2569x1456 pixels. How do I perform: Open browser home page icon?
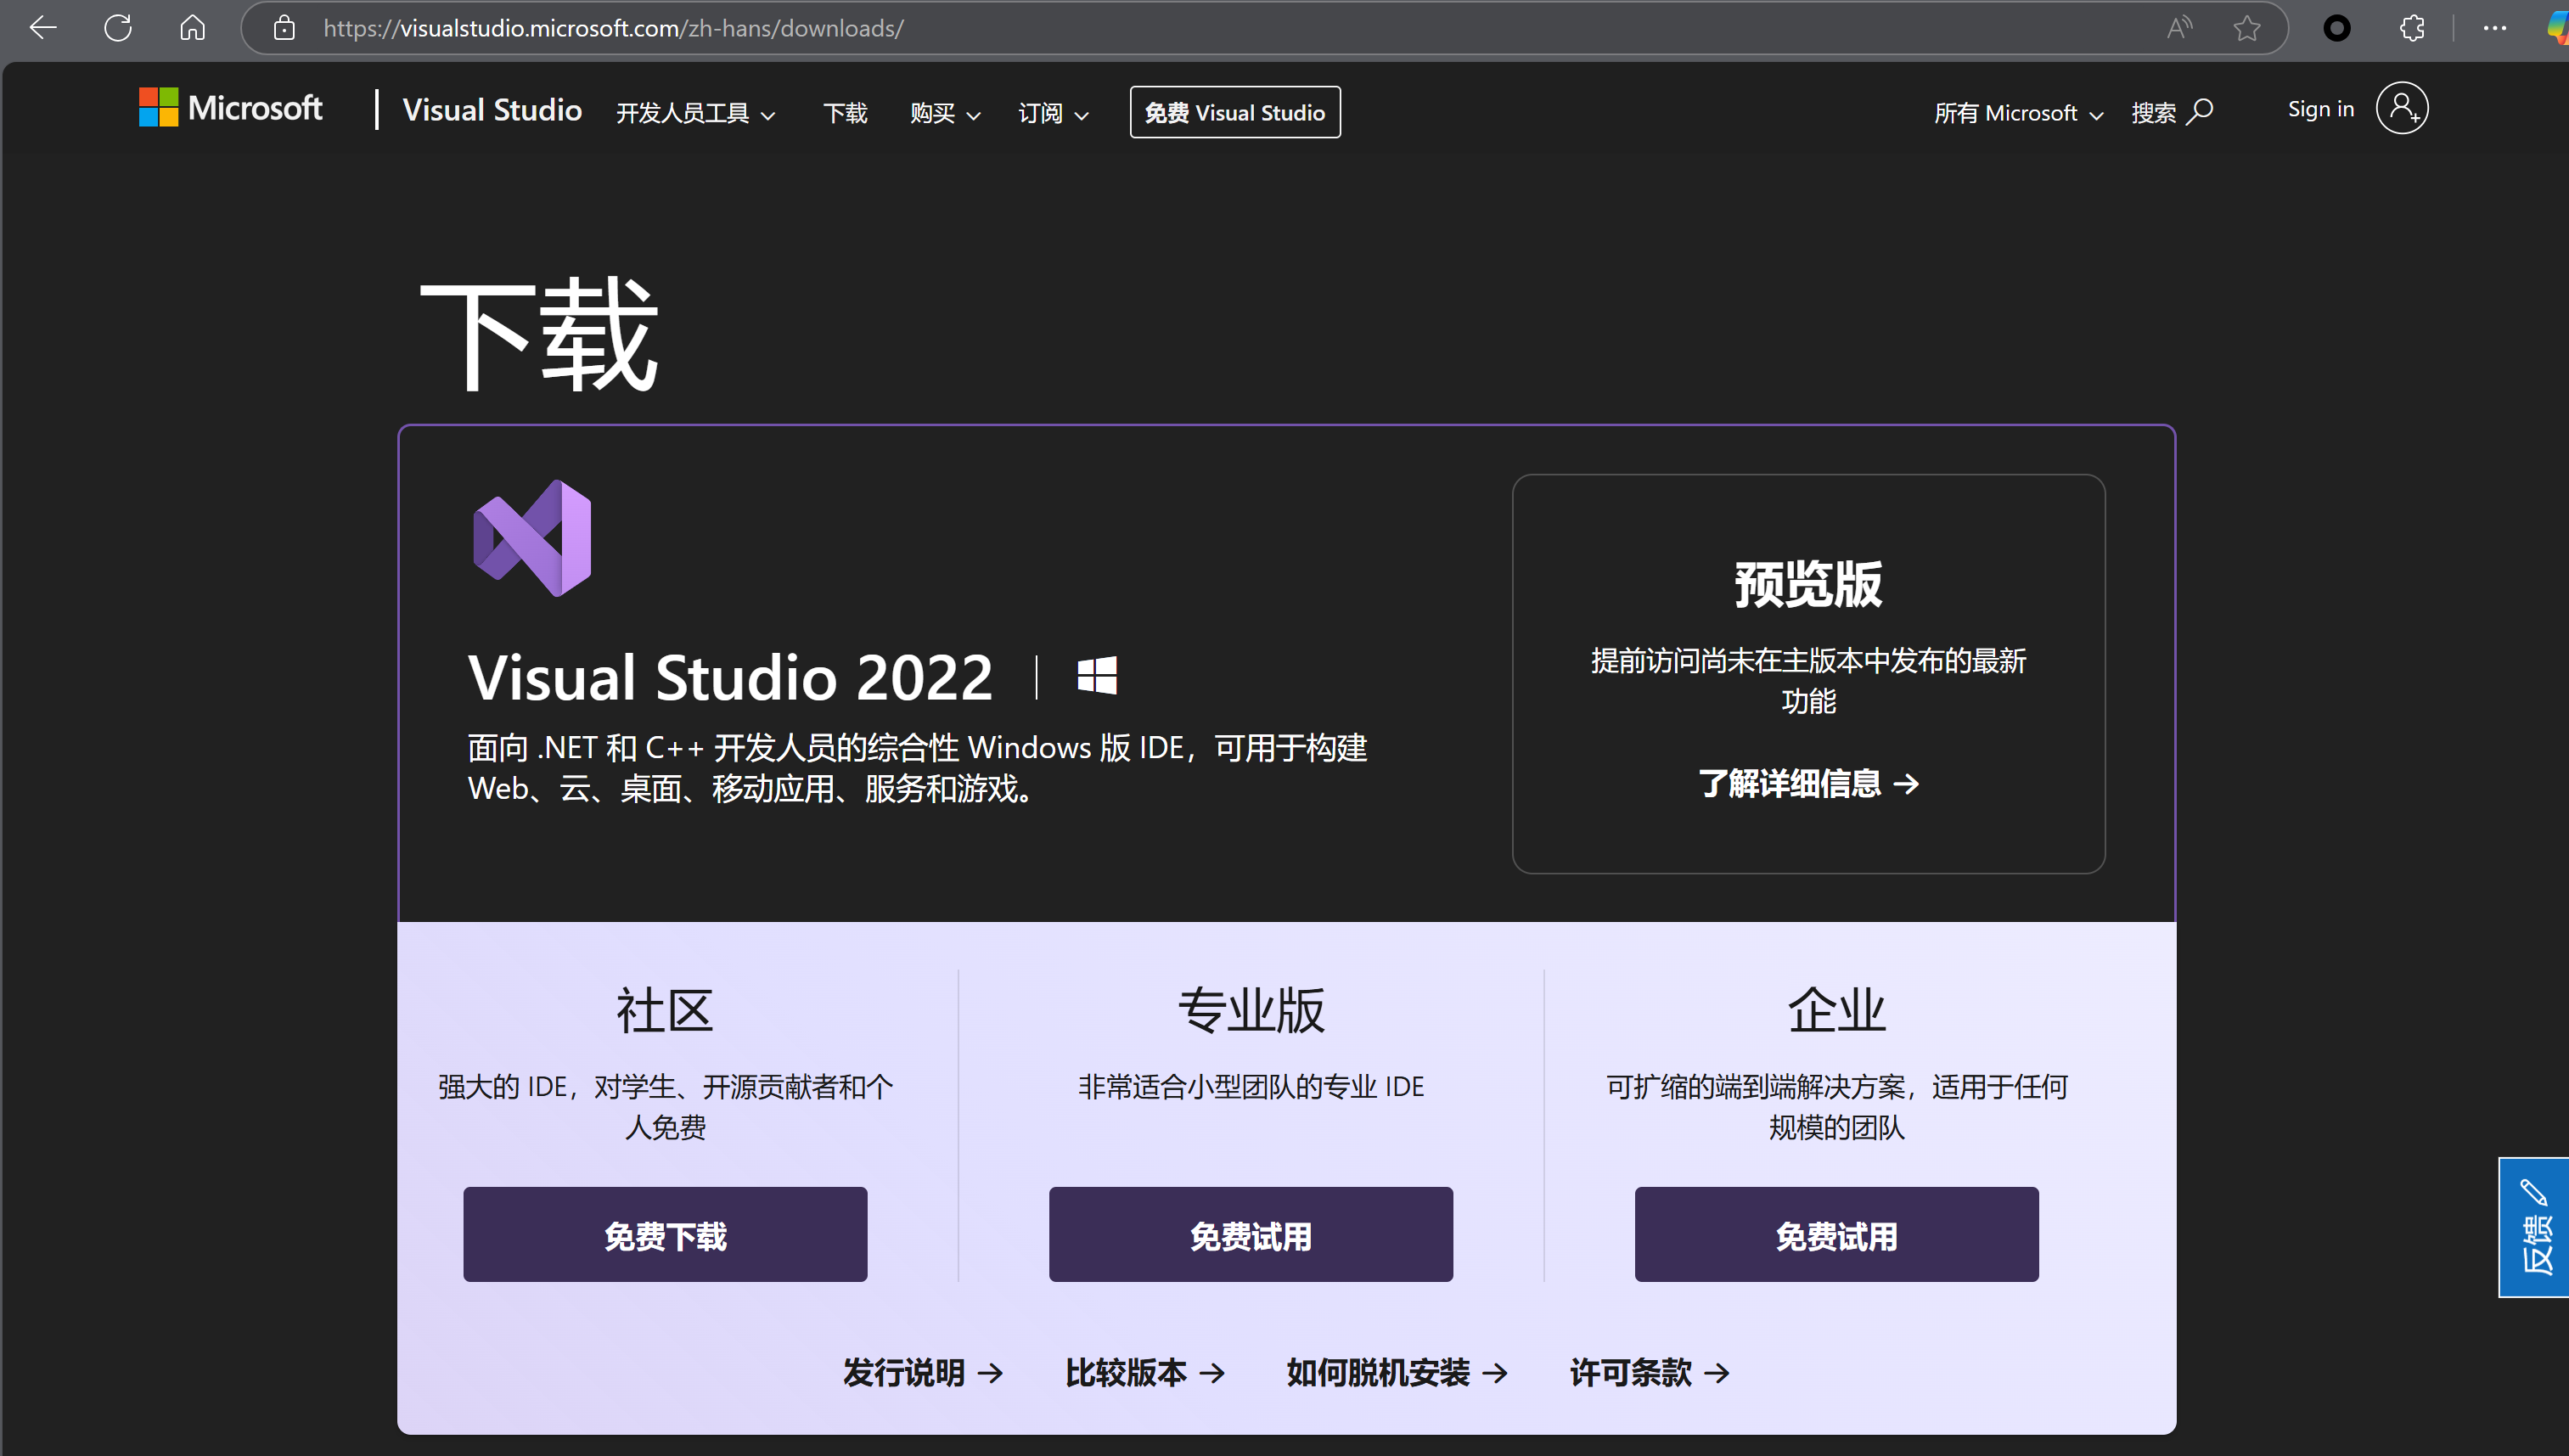[x=192, y=28]
